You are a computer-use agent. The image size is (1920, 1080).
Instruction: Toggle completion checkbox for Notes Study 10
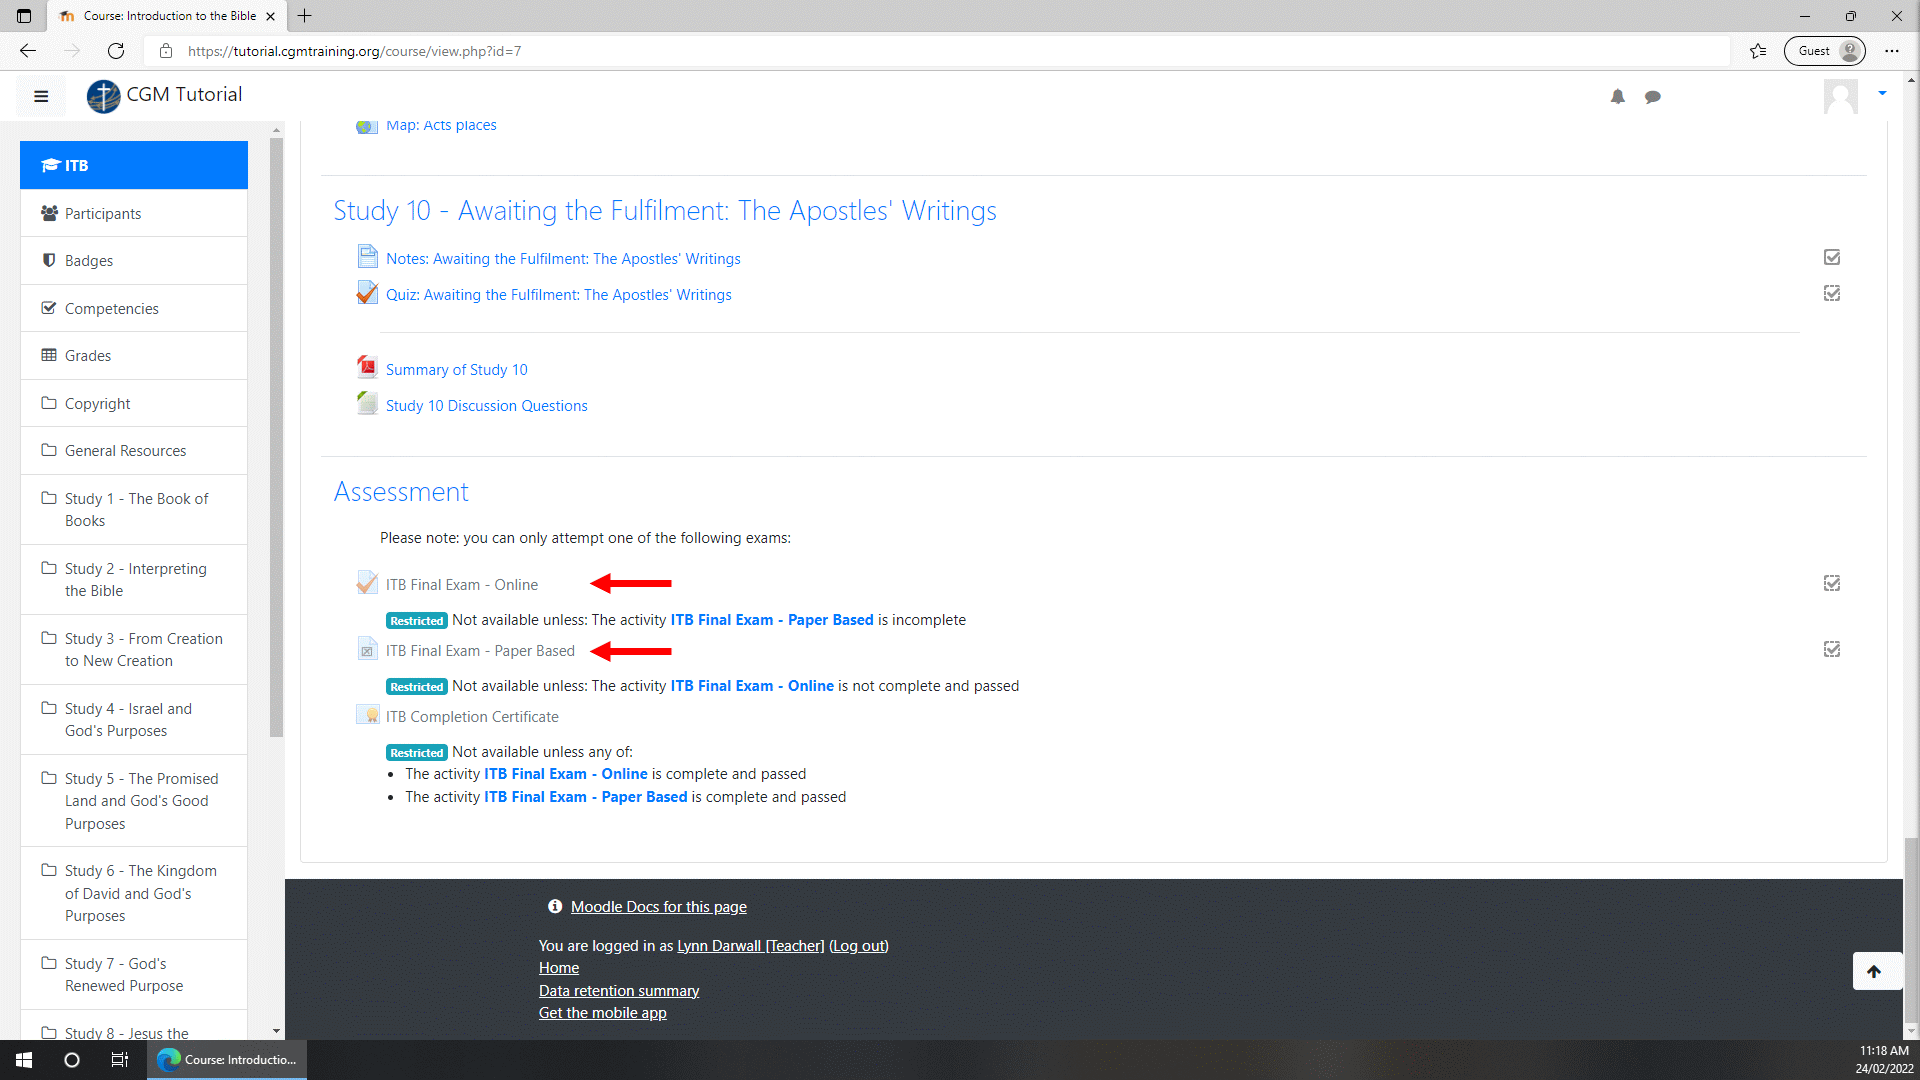point(1832,257)
